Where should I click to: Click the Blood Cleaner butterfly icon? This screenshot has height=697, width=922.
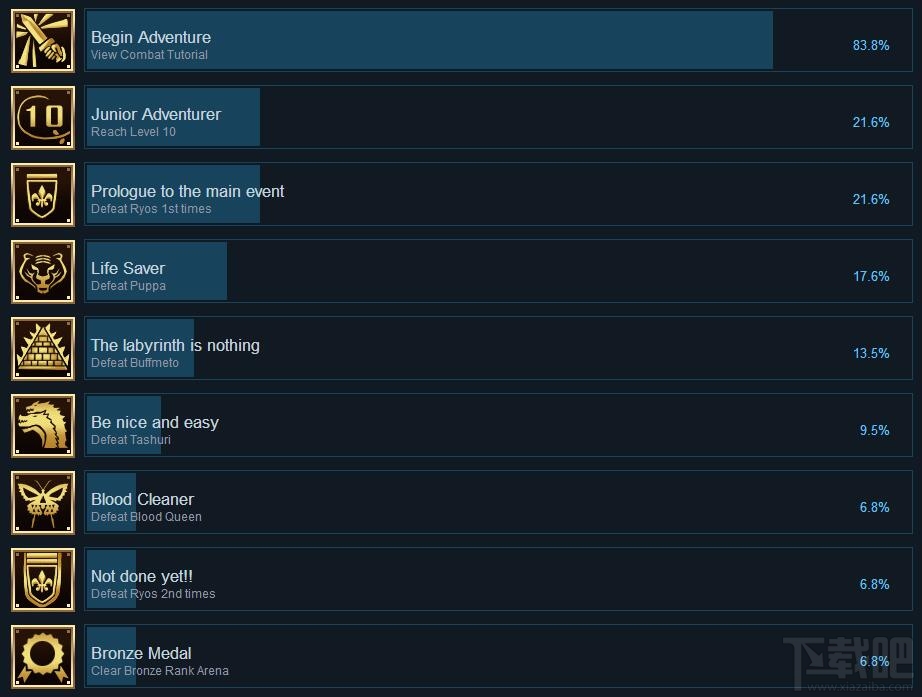click(43, 503)
